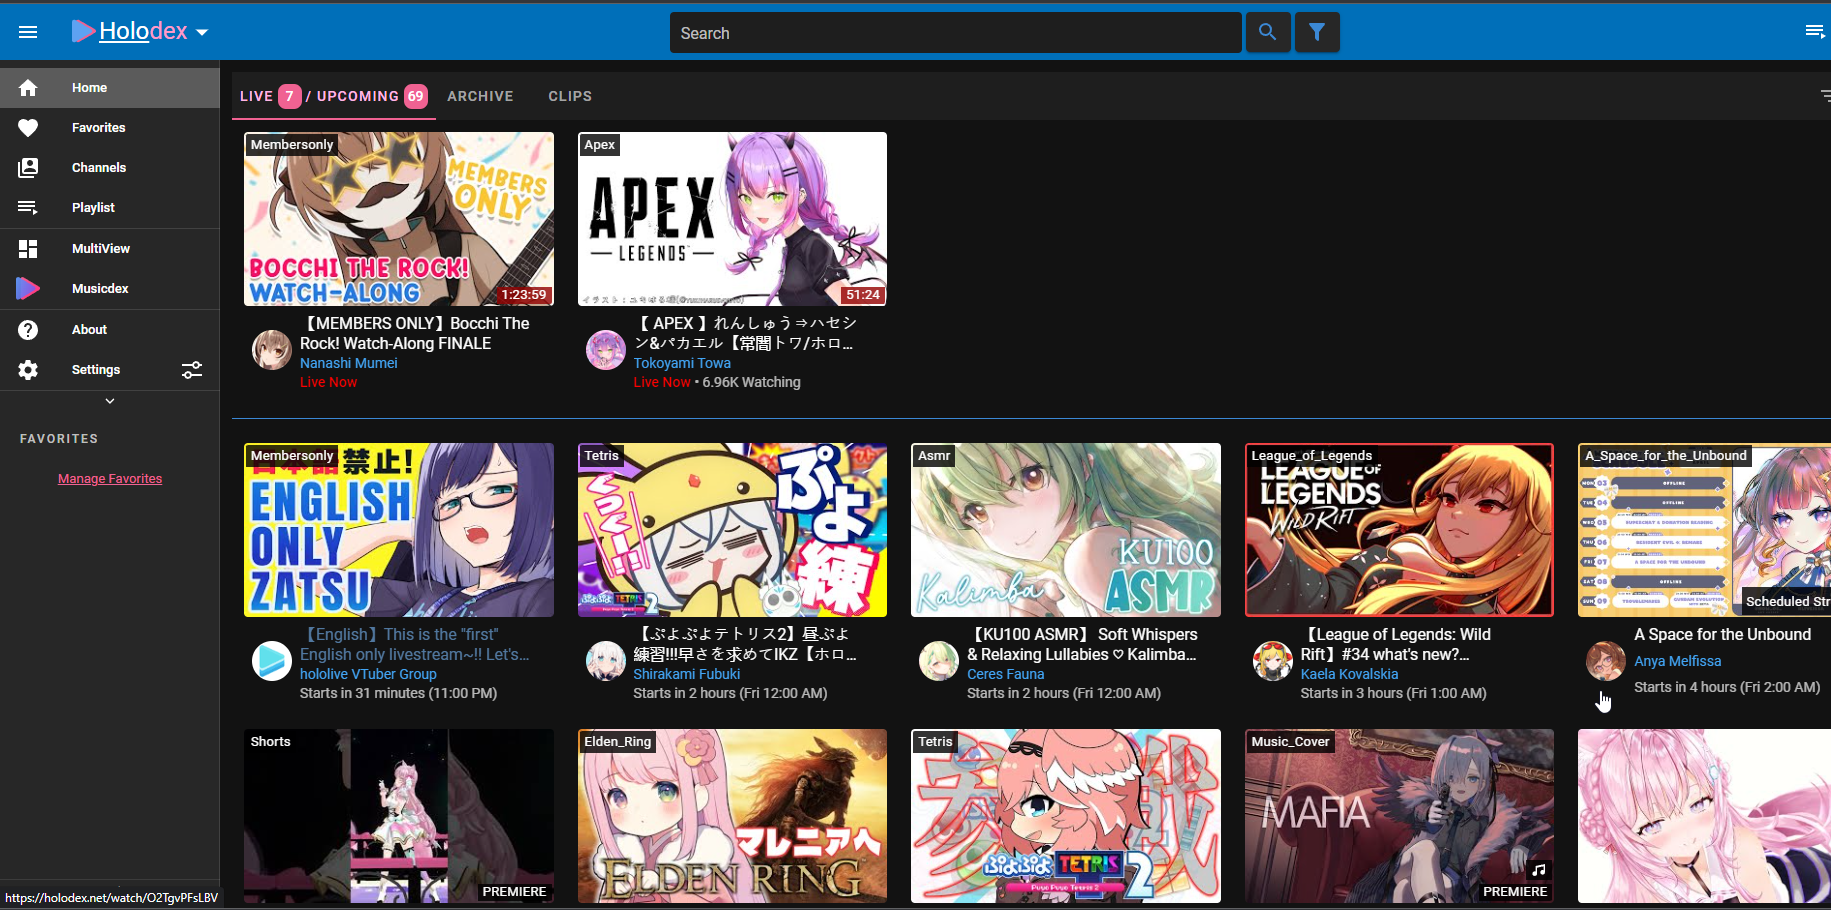Open sidebar customization sliders next to Settings
Screen dimensions: 1831x910
[x=192, y=370]
